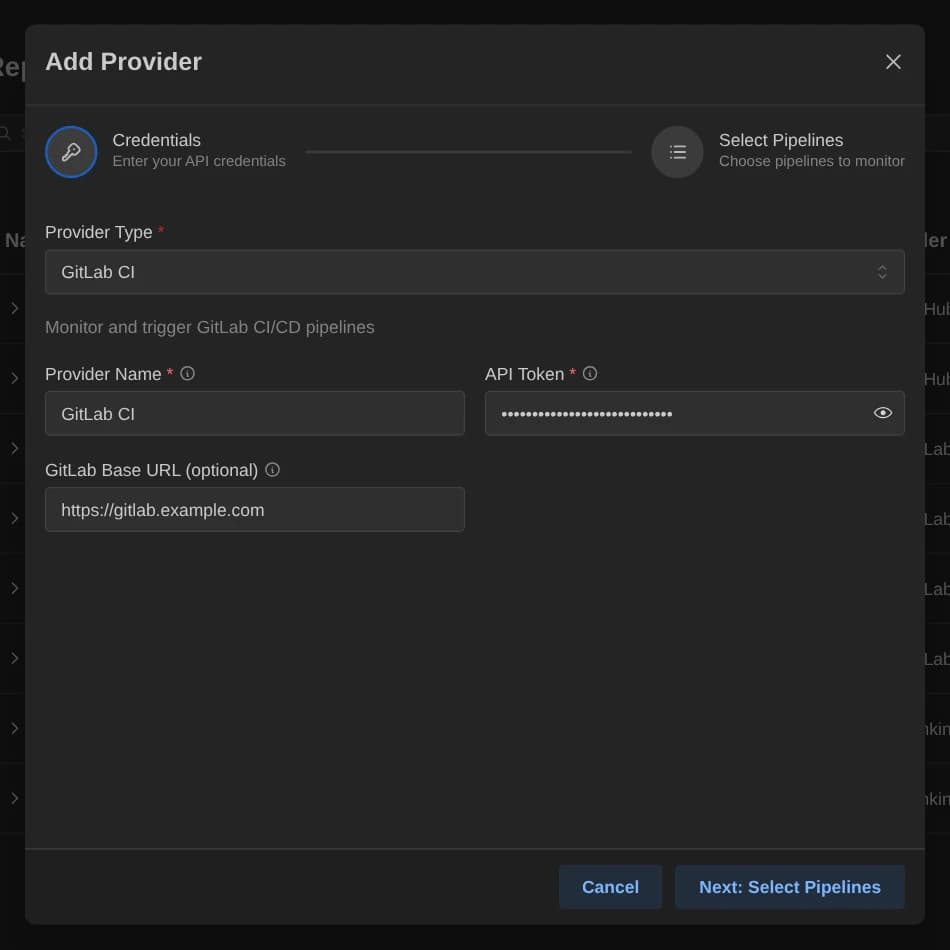Show info for Provider Name field
Screen dimensions: 950x950
click(187, 373)
